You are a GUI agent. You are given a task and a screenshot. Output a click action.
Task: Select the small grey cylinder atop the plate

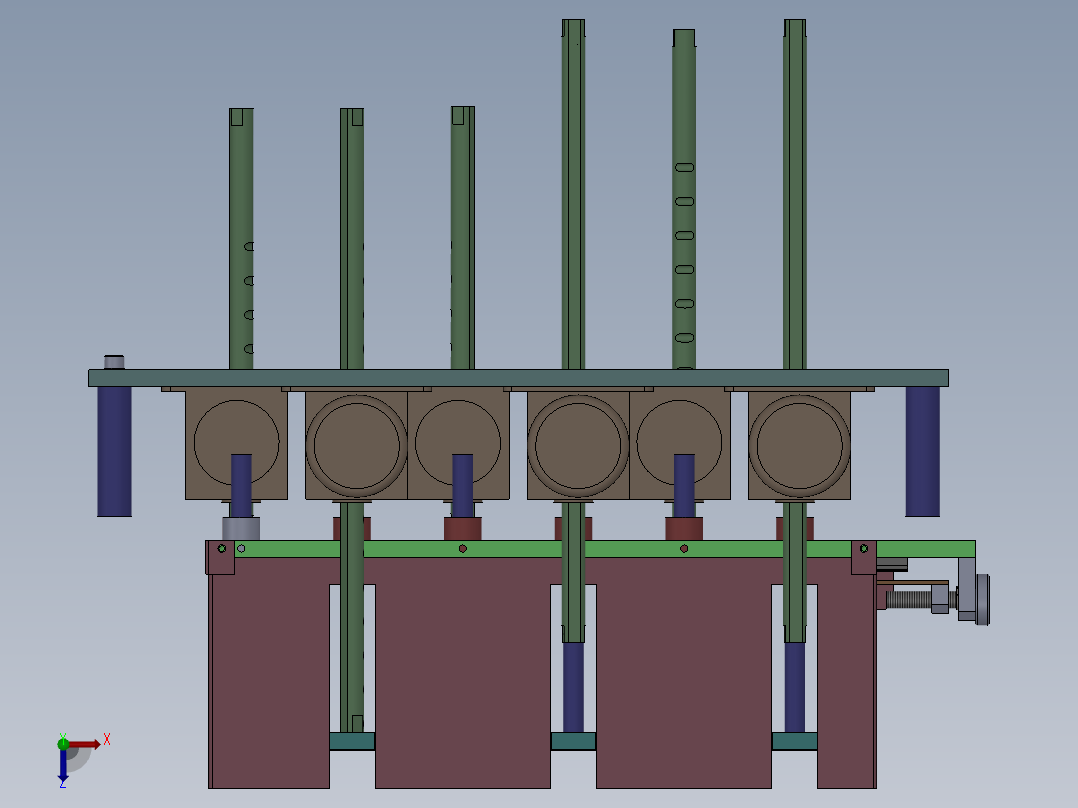pyautogui.click(x=114, y=362)
